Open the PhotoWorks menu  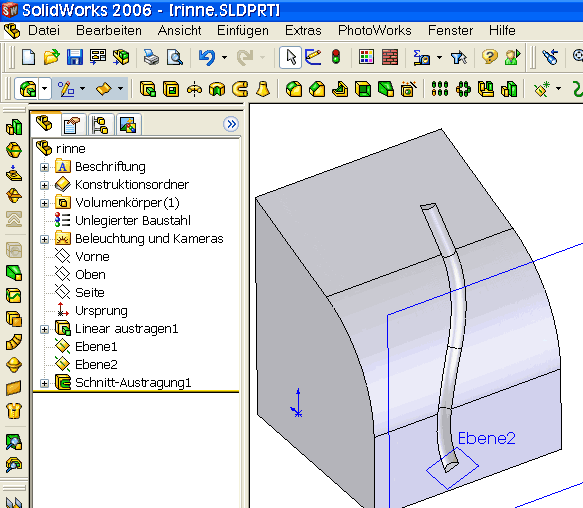click(374, 30)
